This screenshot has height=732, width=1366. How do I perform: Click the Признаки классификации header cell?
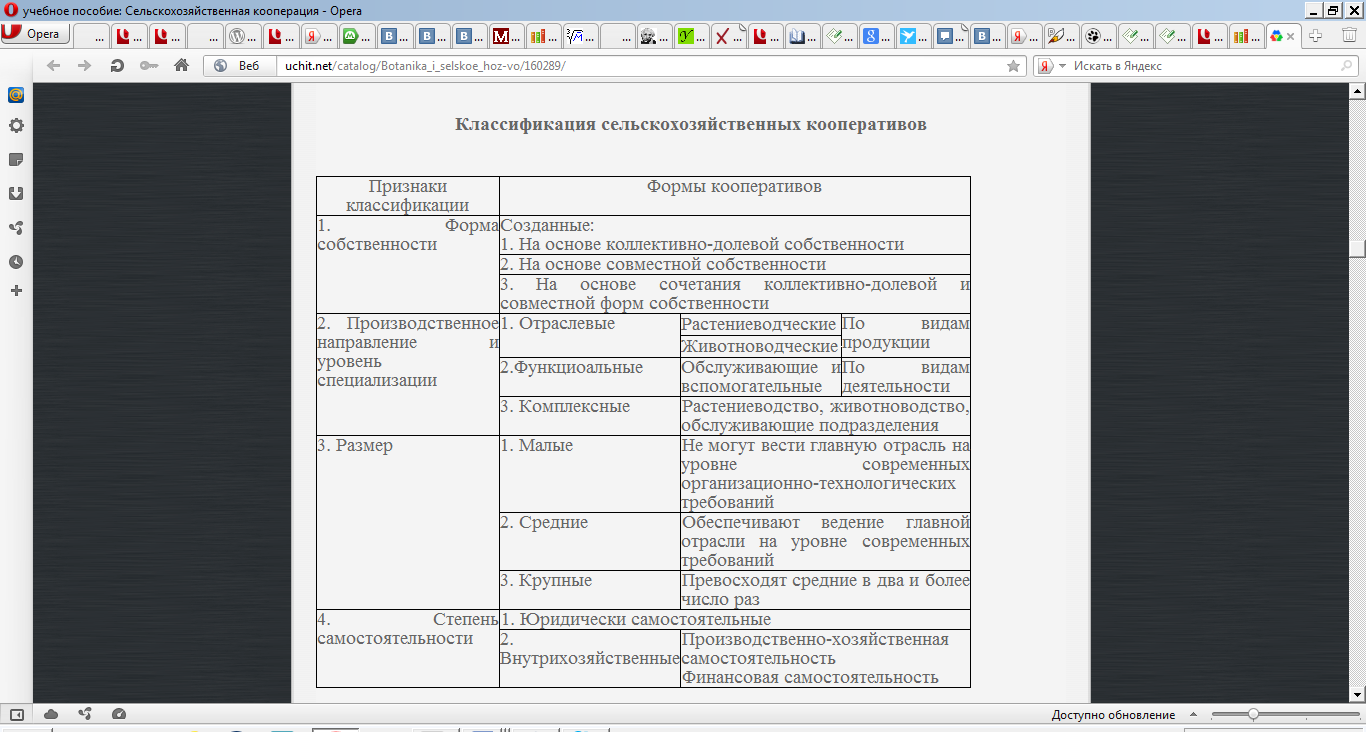pos(407,196)
